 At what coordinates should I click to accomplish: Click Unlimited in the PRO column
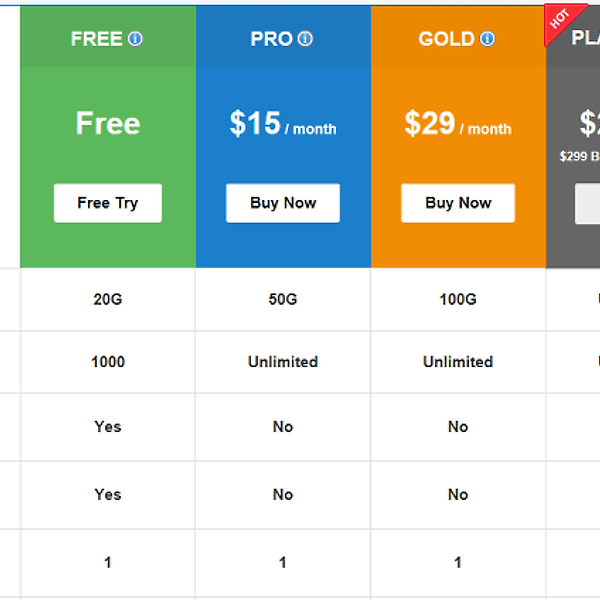283,362
